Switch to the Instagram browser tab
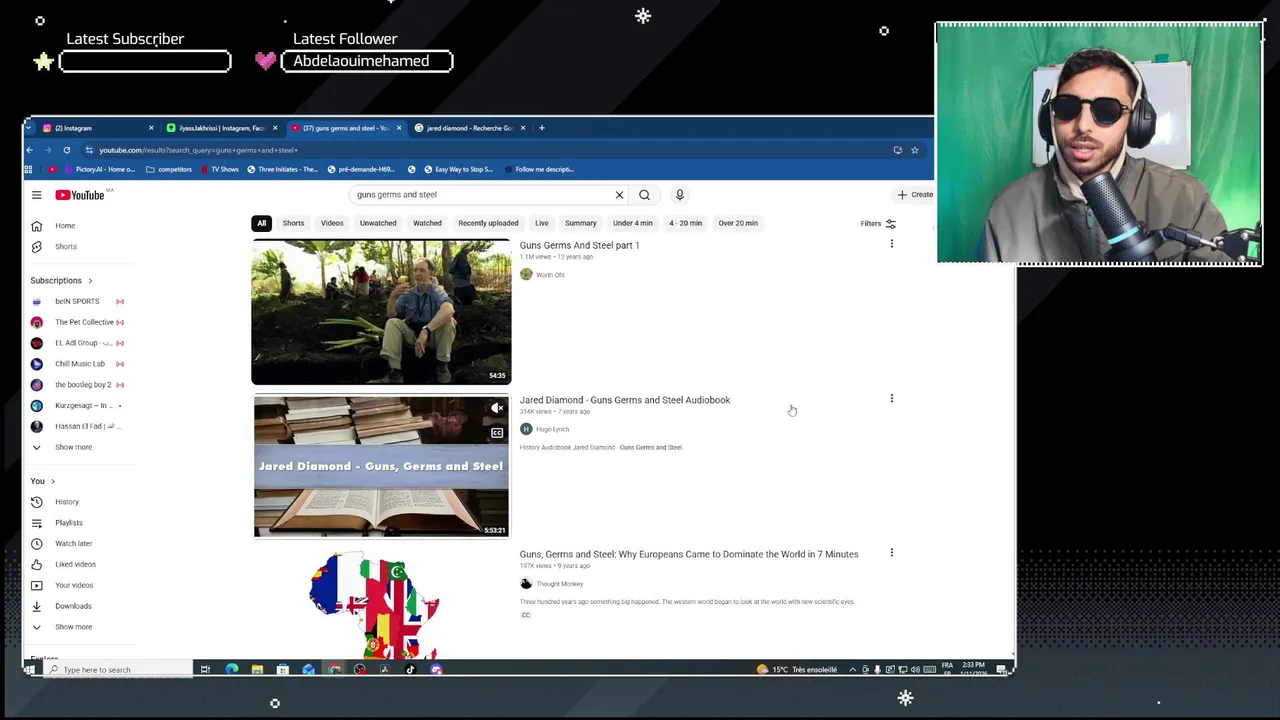 point(95,128)
